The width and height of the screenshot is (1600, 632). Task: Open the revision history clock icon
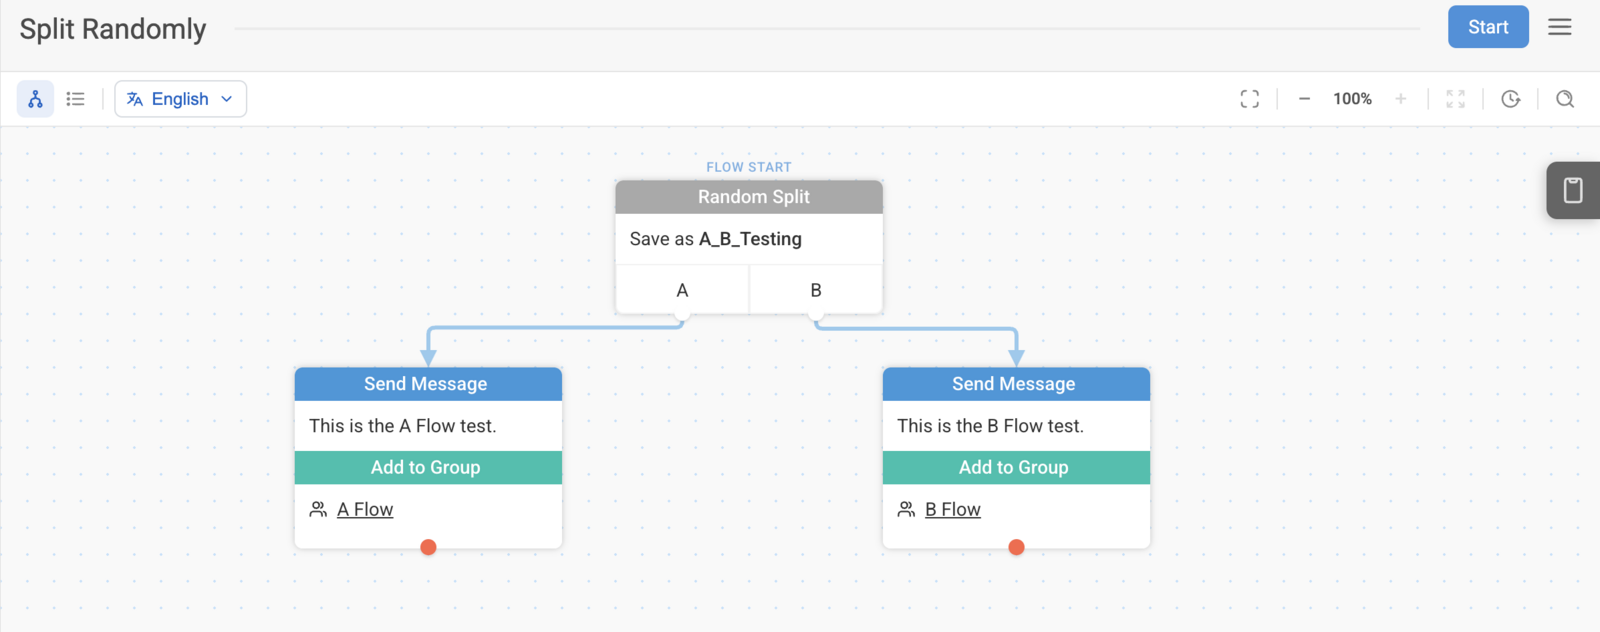coord(1511,99)
